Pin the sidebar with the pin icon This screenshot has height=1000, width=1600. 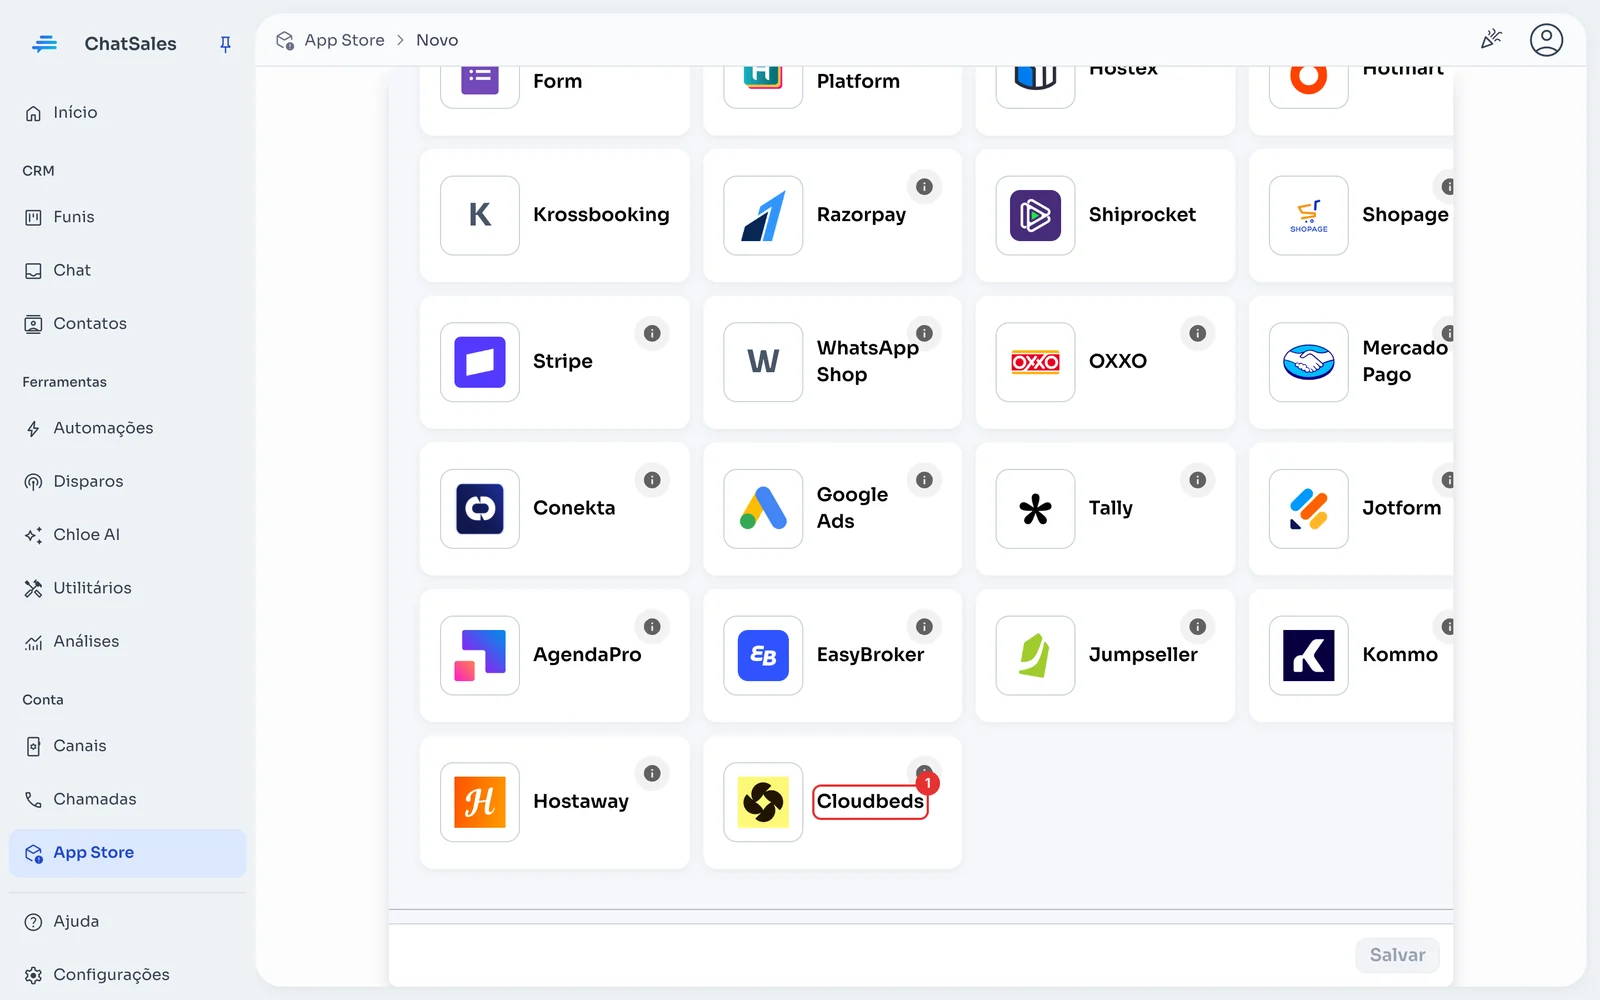(225, 44)
